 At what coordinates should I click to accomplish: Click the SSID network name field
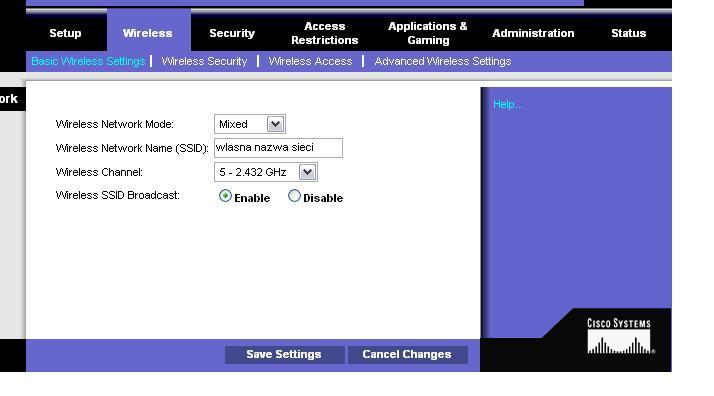[x=278, y=148]
